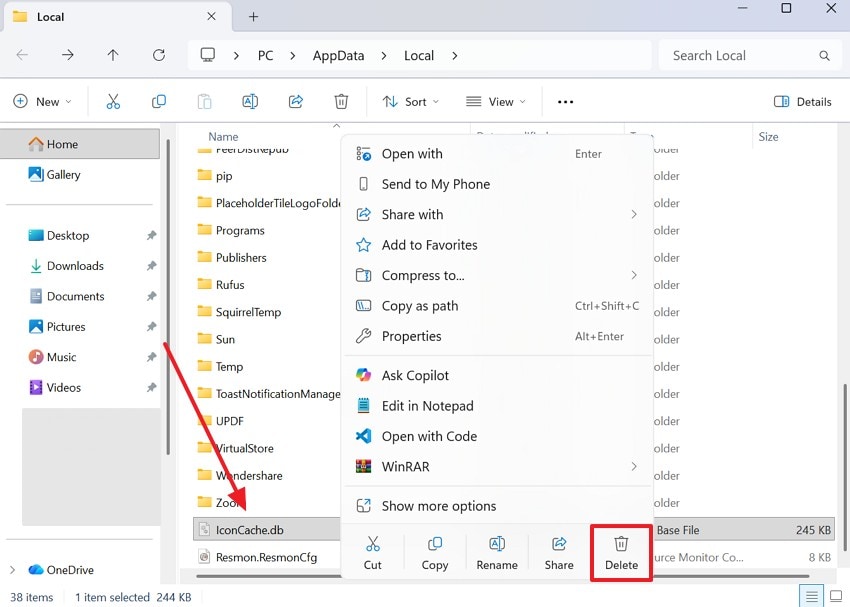Click PC in the address bar

coord(266,55)
